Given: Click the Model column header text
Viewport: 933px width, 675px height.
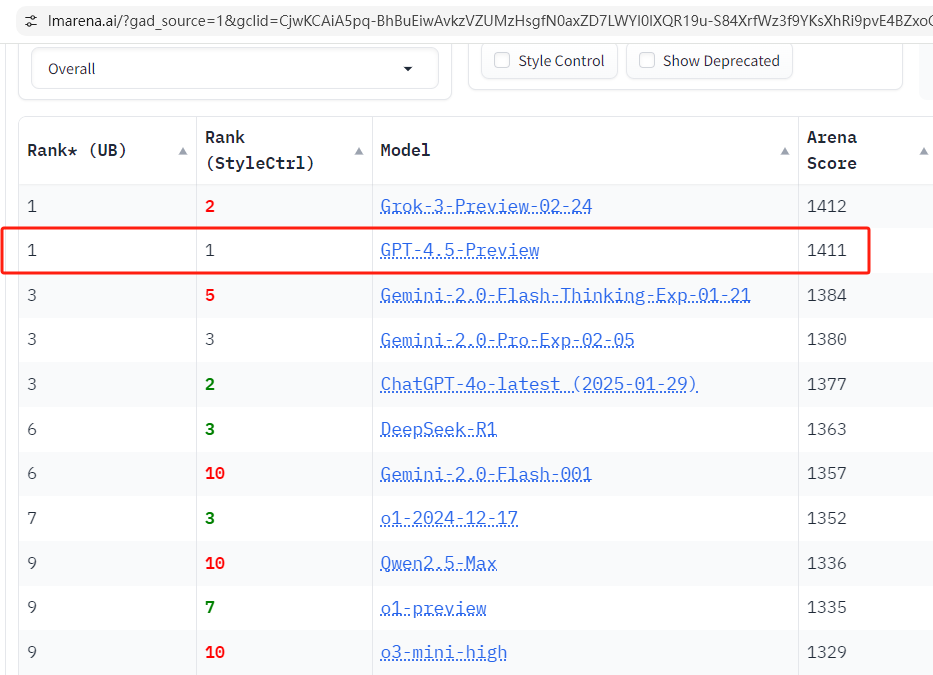Looking at the screenshot, I should coord(405,150).
